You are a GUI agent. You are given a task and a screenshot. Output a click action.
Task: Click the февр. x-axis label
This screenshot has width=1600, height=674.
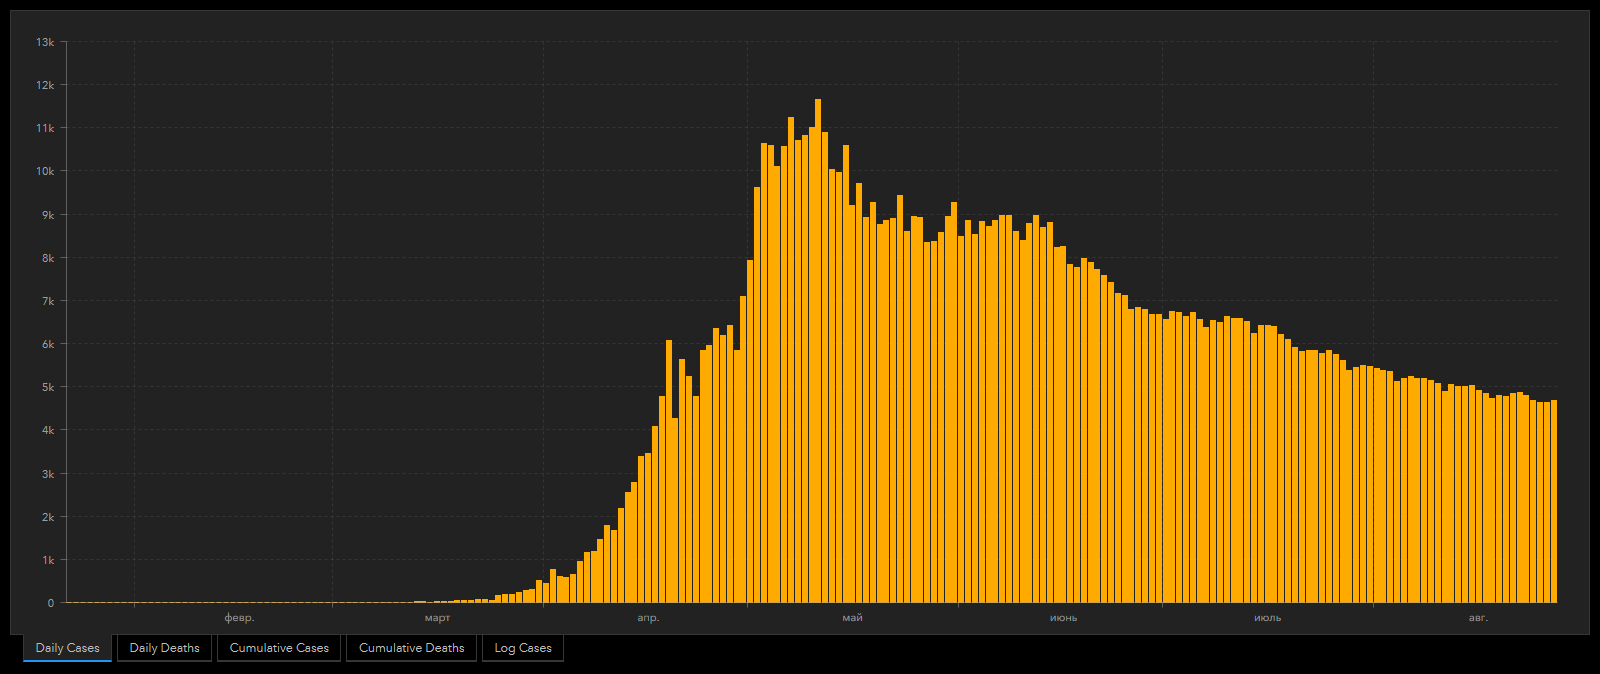(x=240, y=618)
